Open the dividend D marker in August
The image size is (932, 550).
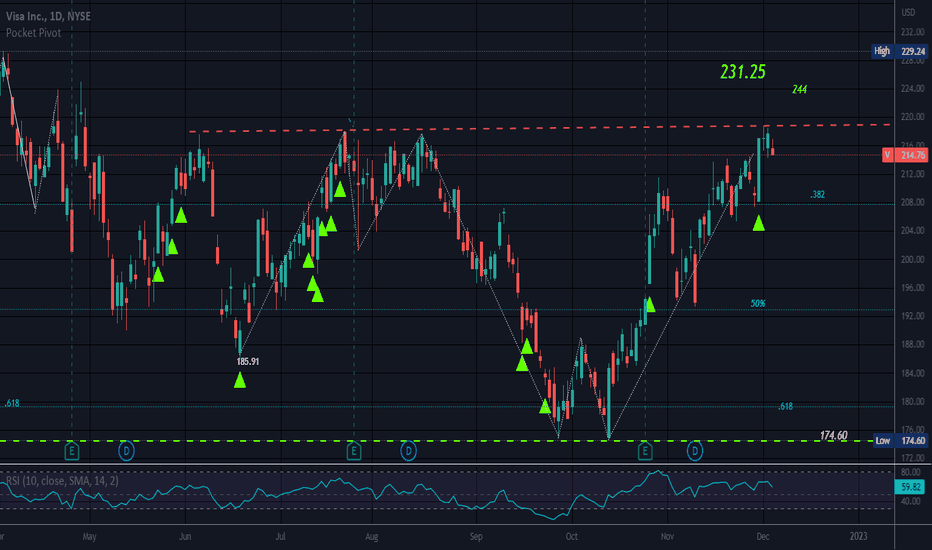click(x=408, y=451)
